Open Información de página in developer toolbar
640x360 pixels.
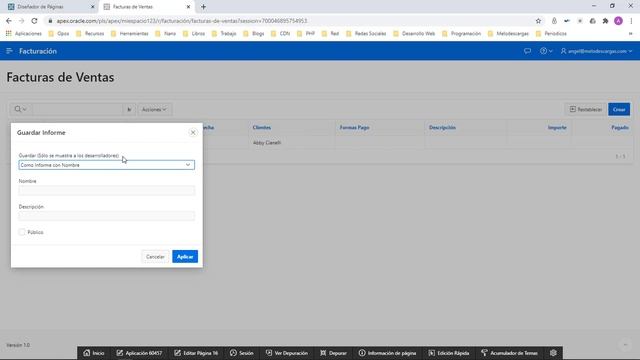click(x=387, y=353)
